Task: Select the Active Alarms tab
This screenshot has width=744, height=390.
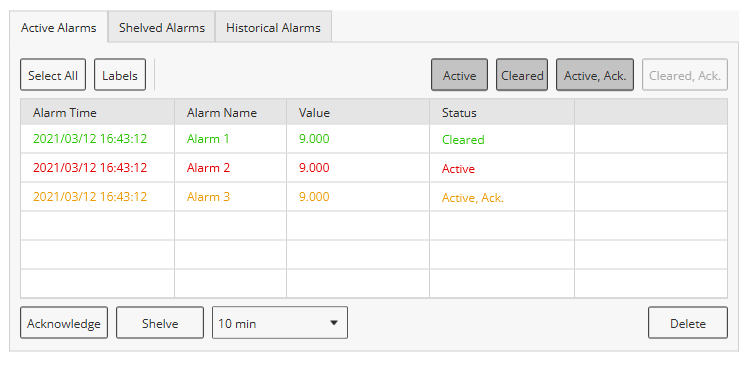Action: (58, 28)
